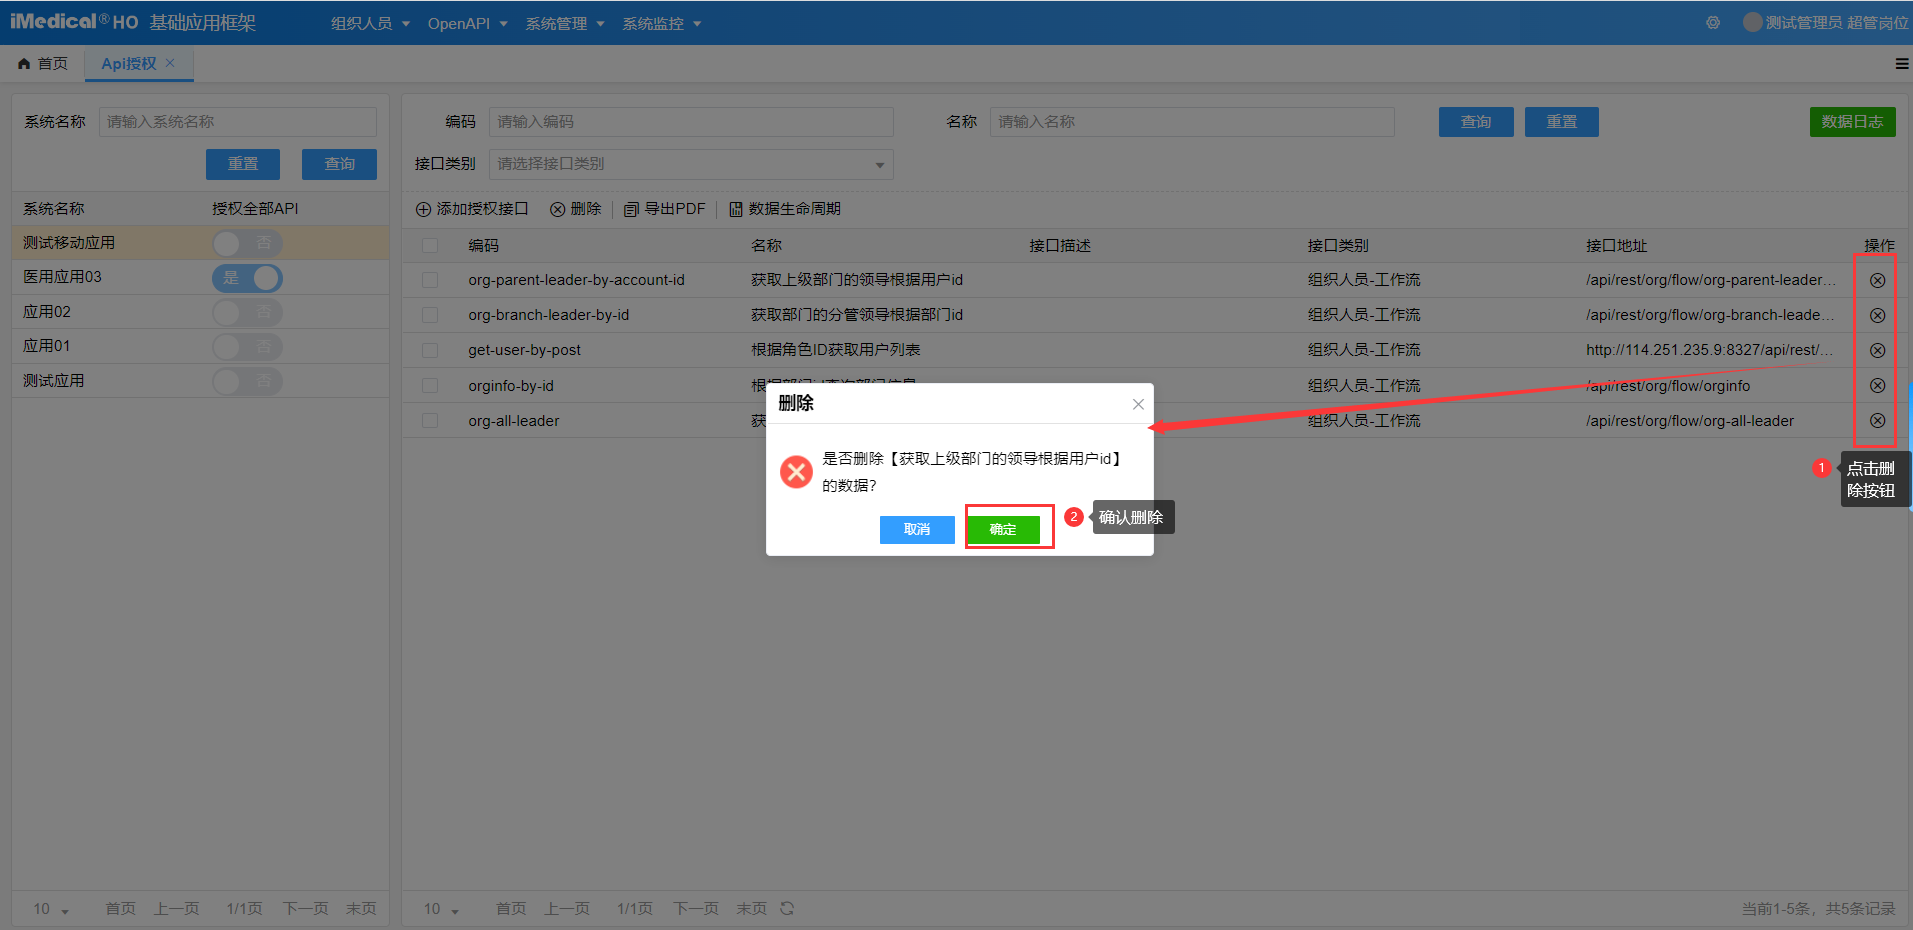Click 取消 to cancel the deletion

tap(916, 529)
